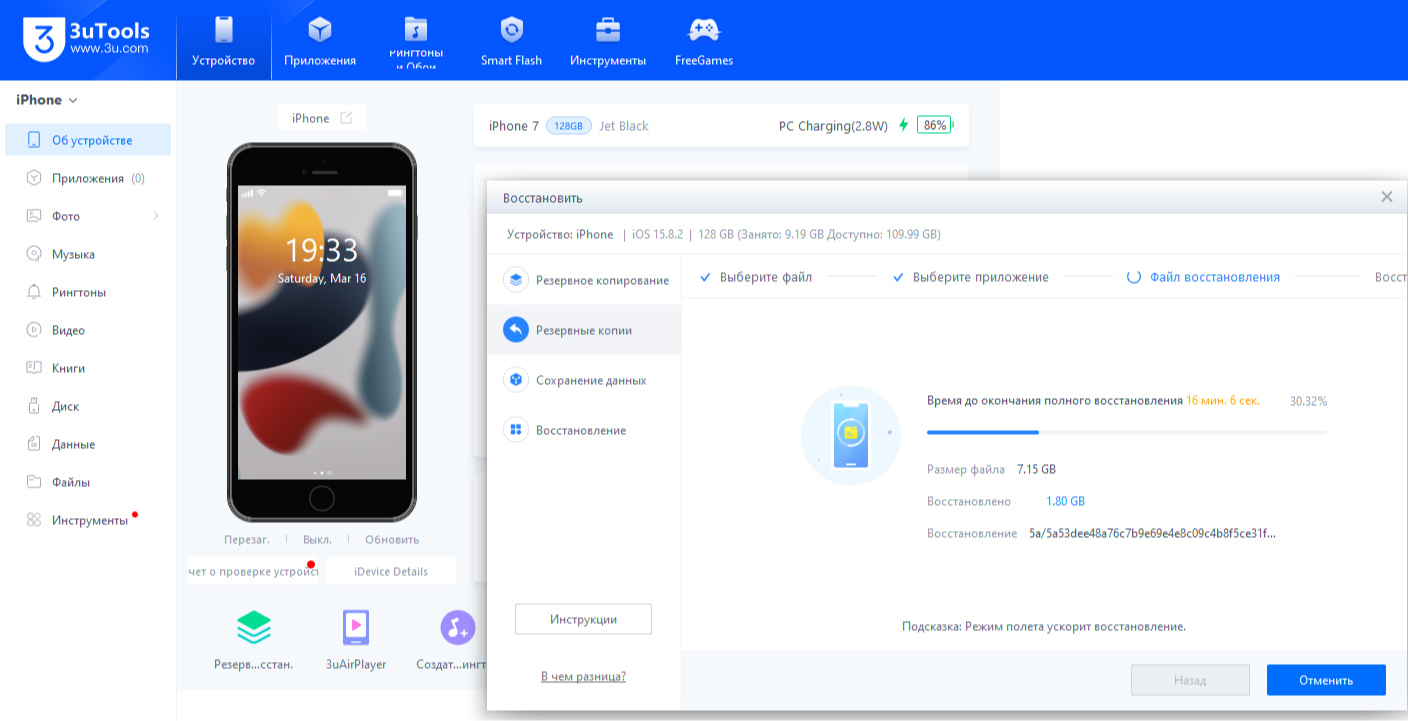Viewport: 1408px width, 721px height.
Task: Click the Инструкции button
Action: pos(583,619)
